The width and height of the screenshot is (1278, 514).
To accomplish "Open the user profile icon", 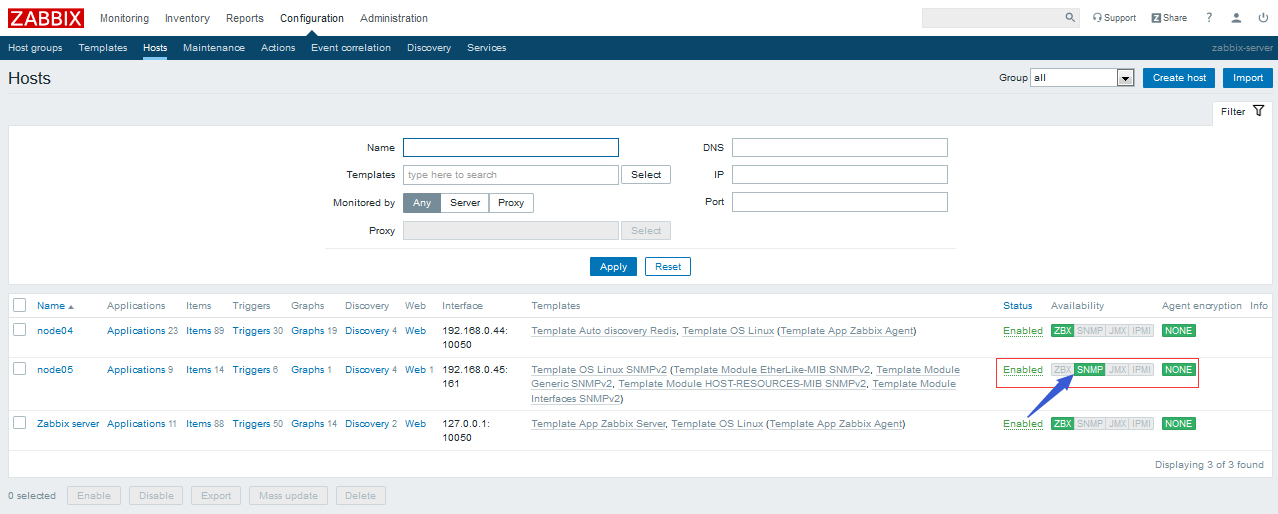I will click(x=1236, y=18).
